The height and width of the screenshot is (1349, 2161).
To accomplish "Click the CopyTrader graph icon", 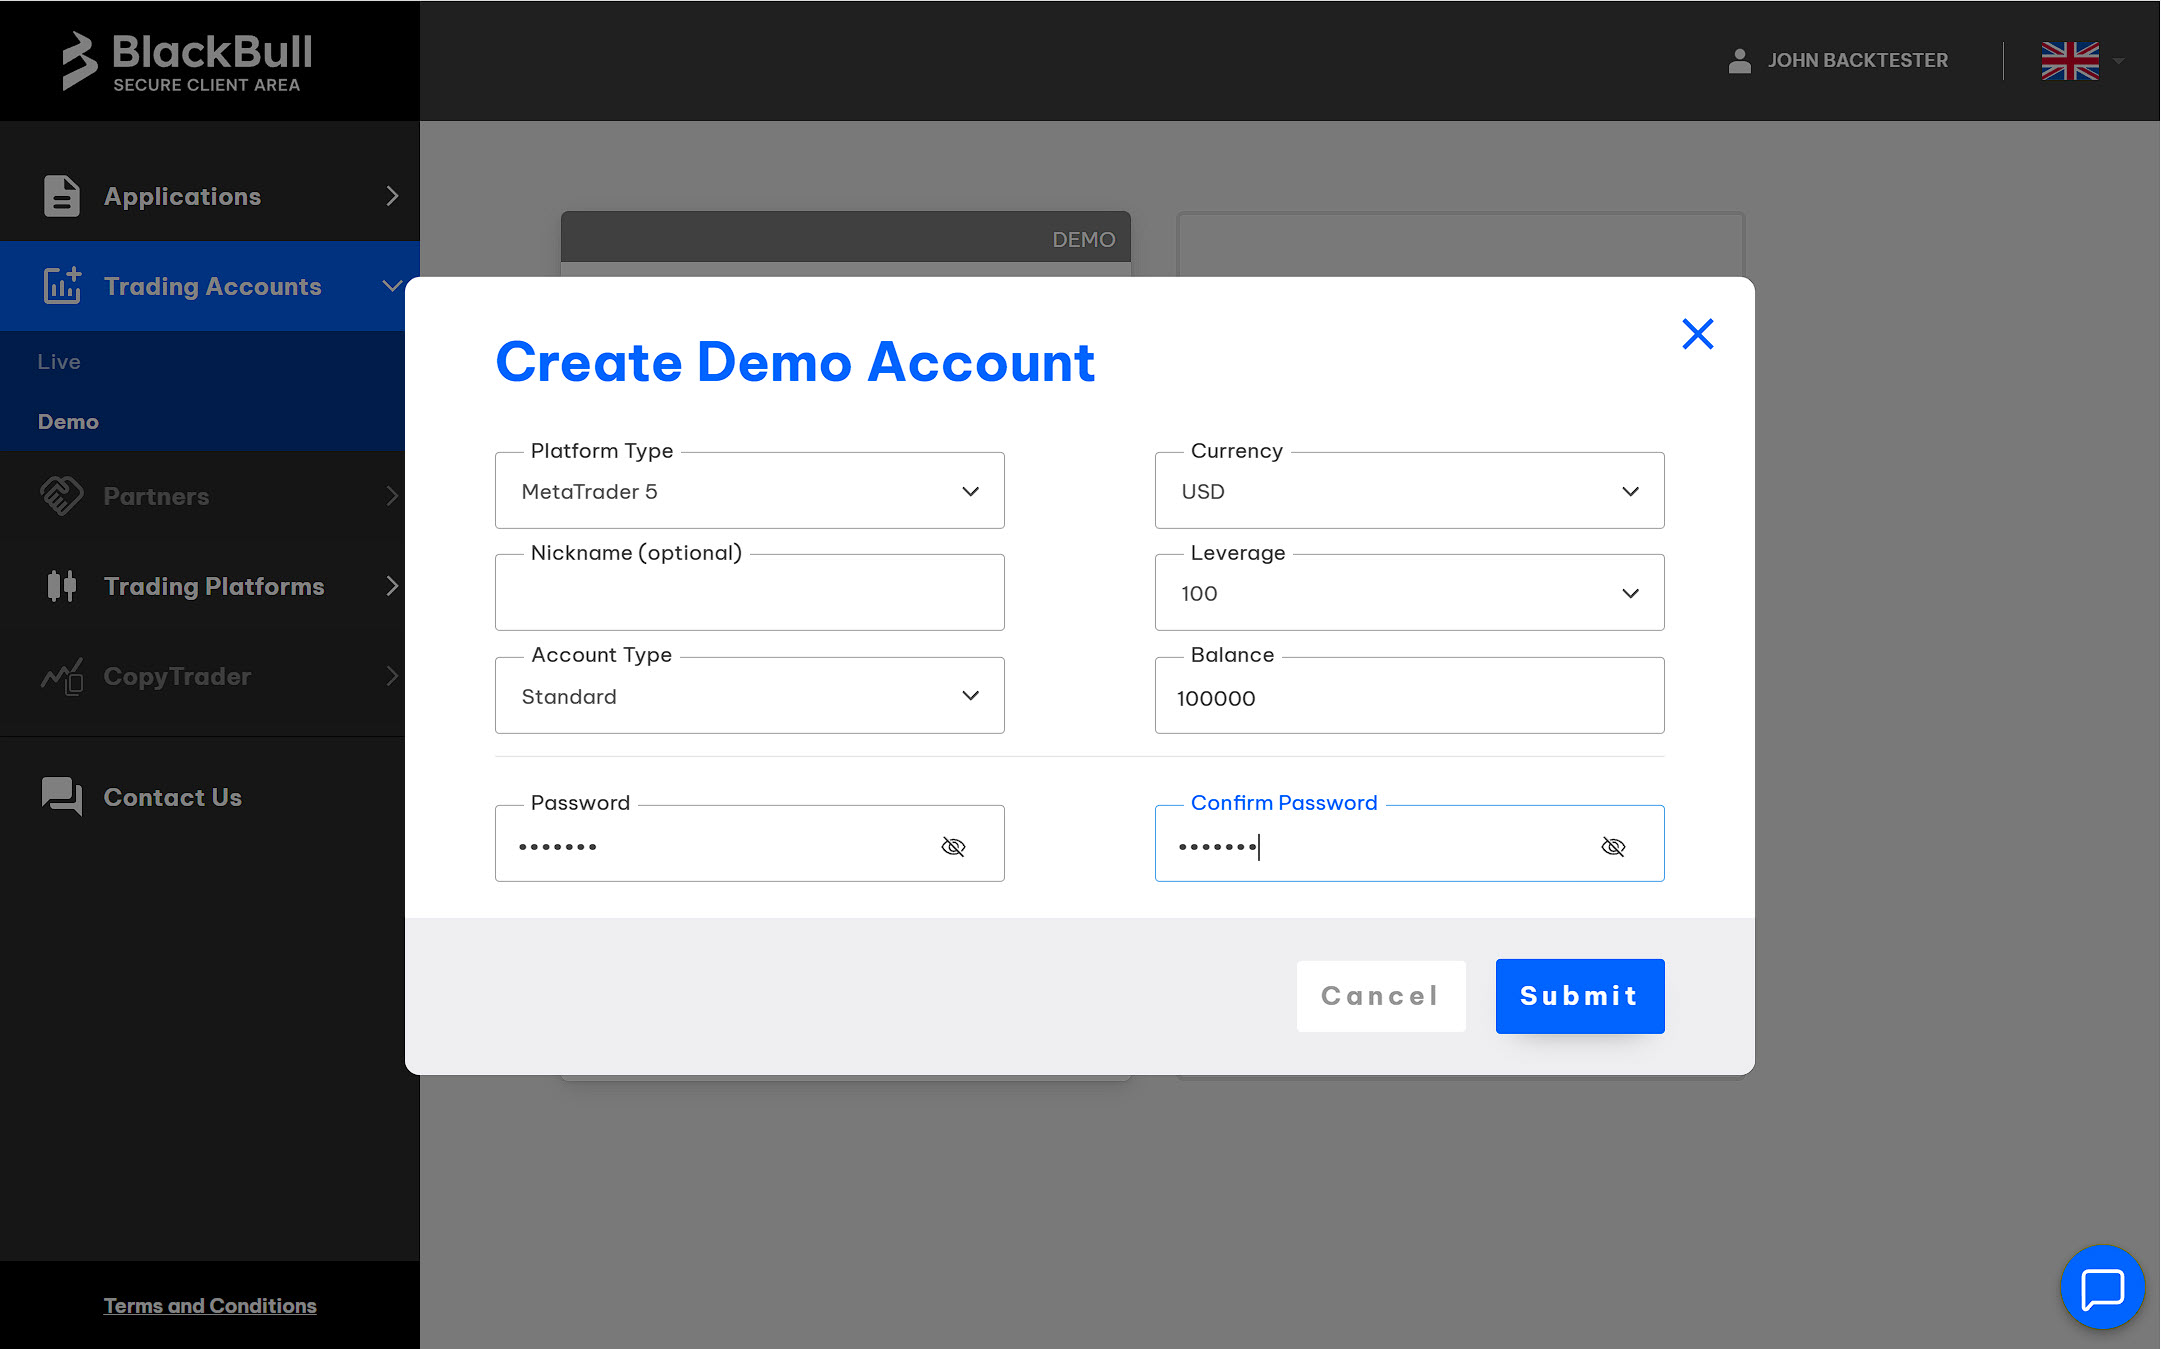I will [x=61, y=676].
